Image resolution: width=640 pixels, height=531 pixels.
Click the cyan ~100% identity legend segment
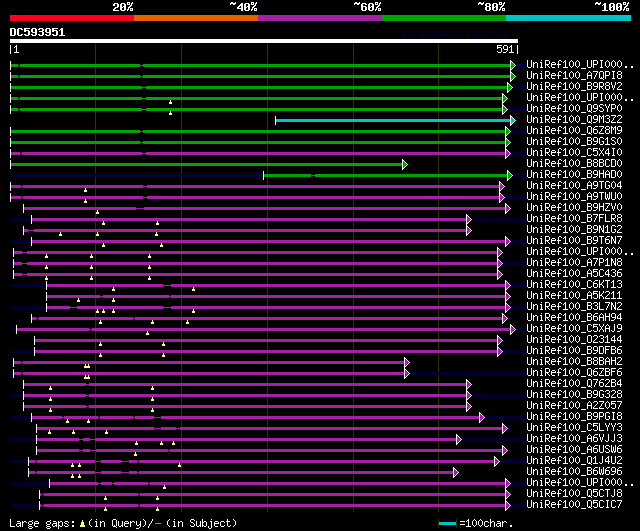click(x=569, y=18)
